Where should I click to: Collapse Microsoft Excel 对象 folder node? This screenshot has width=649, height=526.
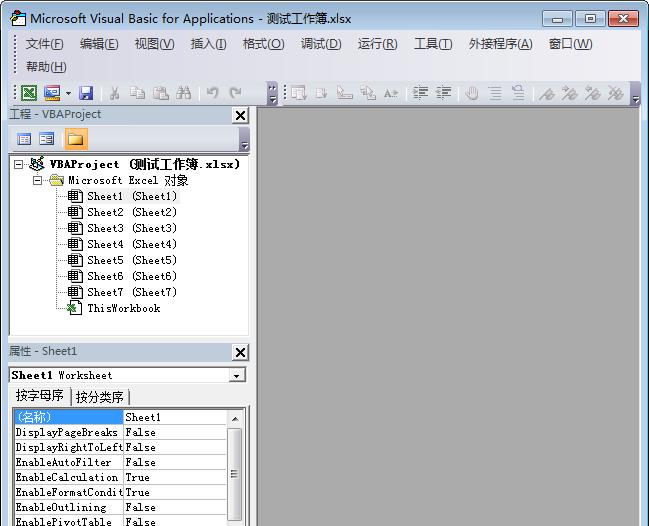[38, 180]
